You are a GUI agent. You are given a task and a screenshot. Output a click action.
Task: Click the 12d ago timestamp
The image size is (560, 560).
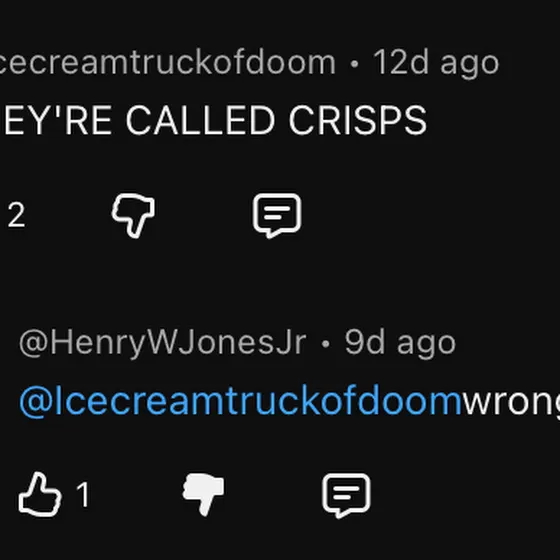point(436,63)
